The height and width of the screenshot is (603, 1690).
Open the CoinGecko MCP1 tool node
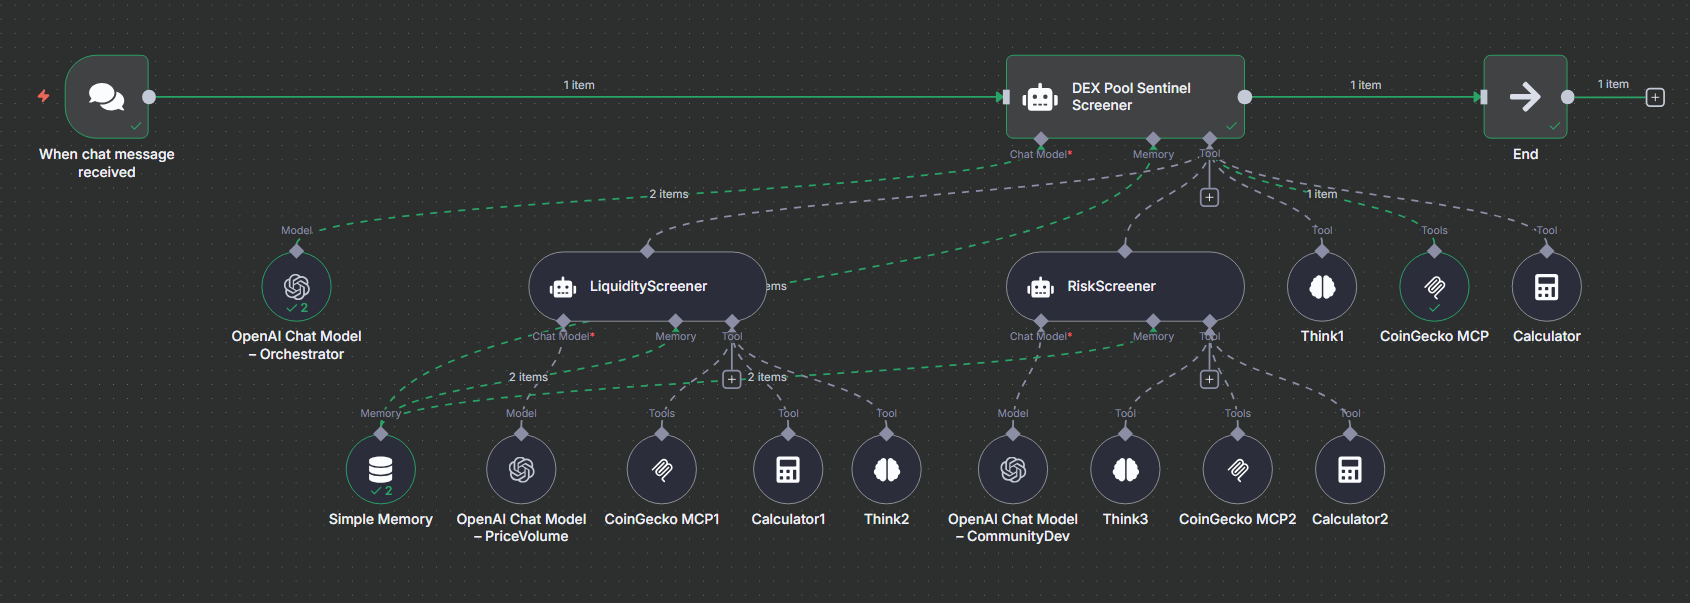point(662,469)
